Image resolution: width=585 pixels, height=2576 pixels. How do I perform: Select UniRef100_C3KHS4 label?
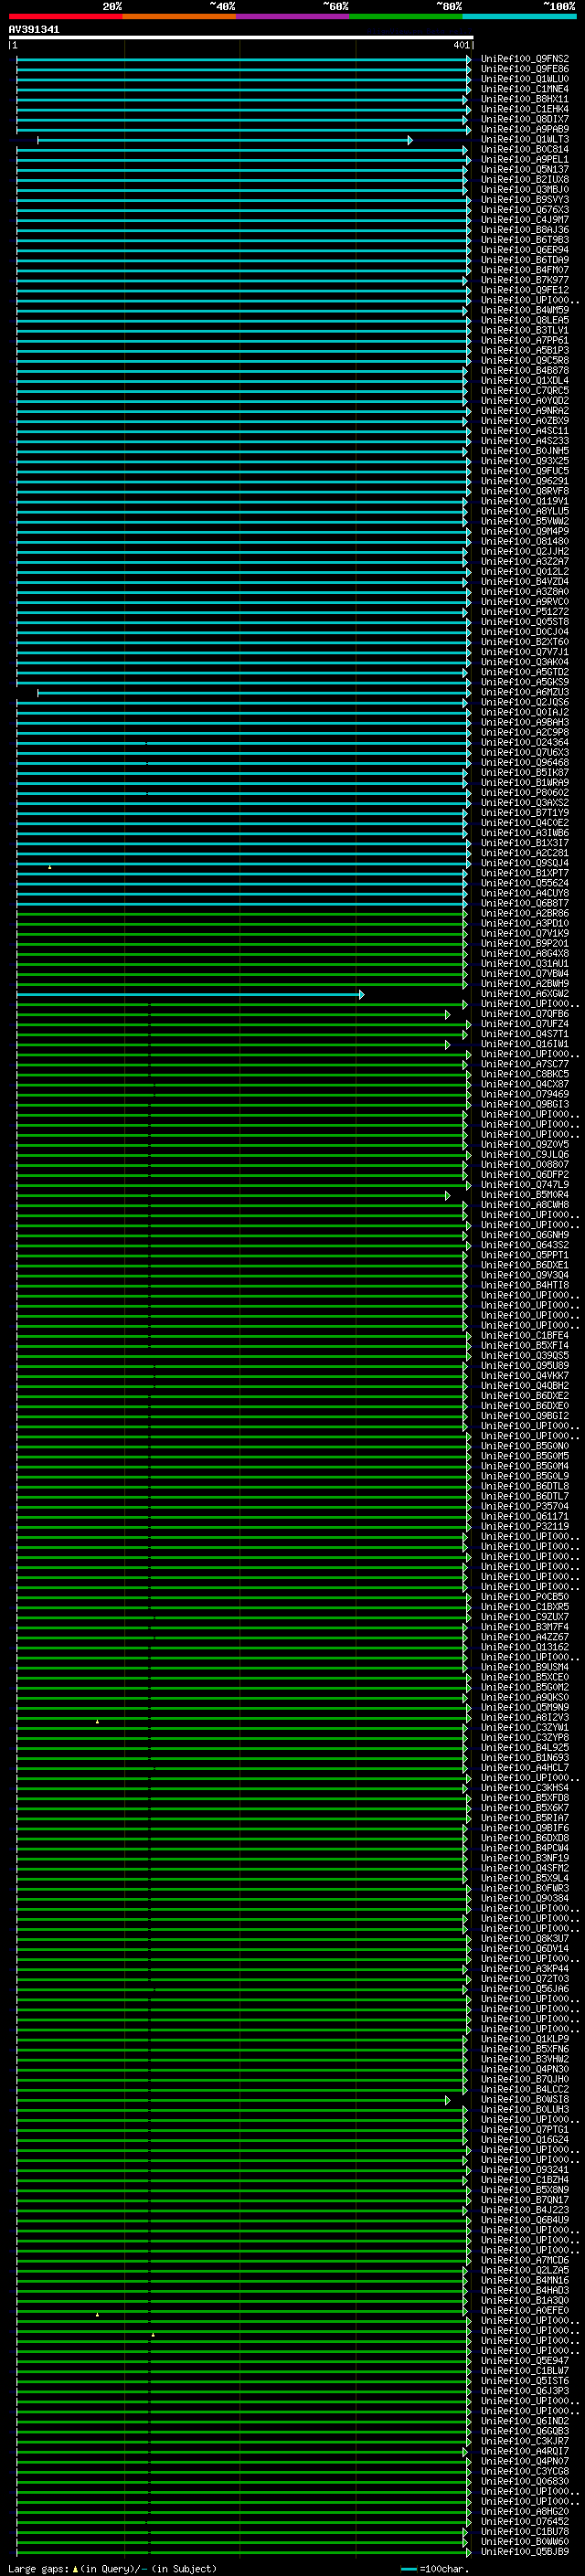click(x=525, y=1788)
